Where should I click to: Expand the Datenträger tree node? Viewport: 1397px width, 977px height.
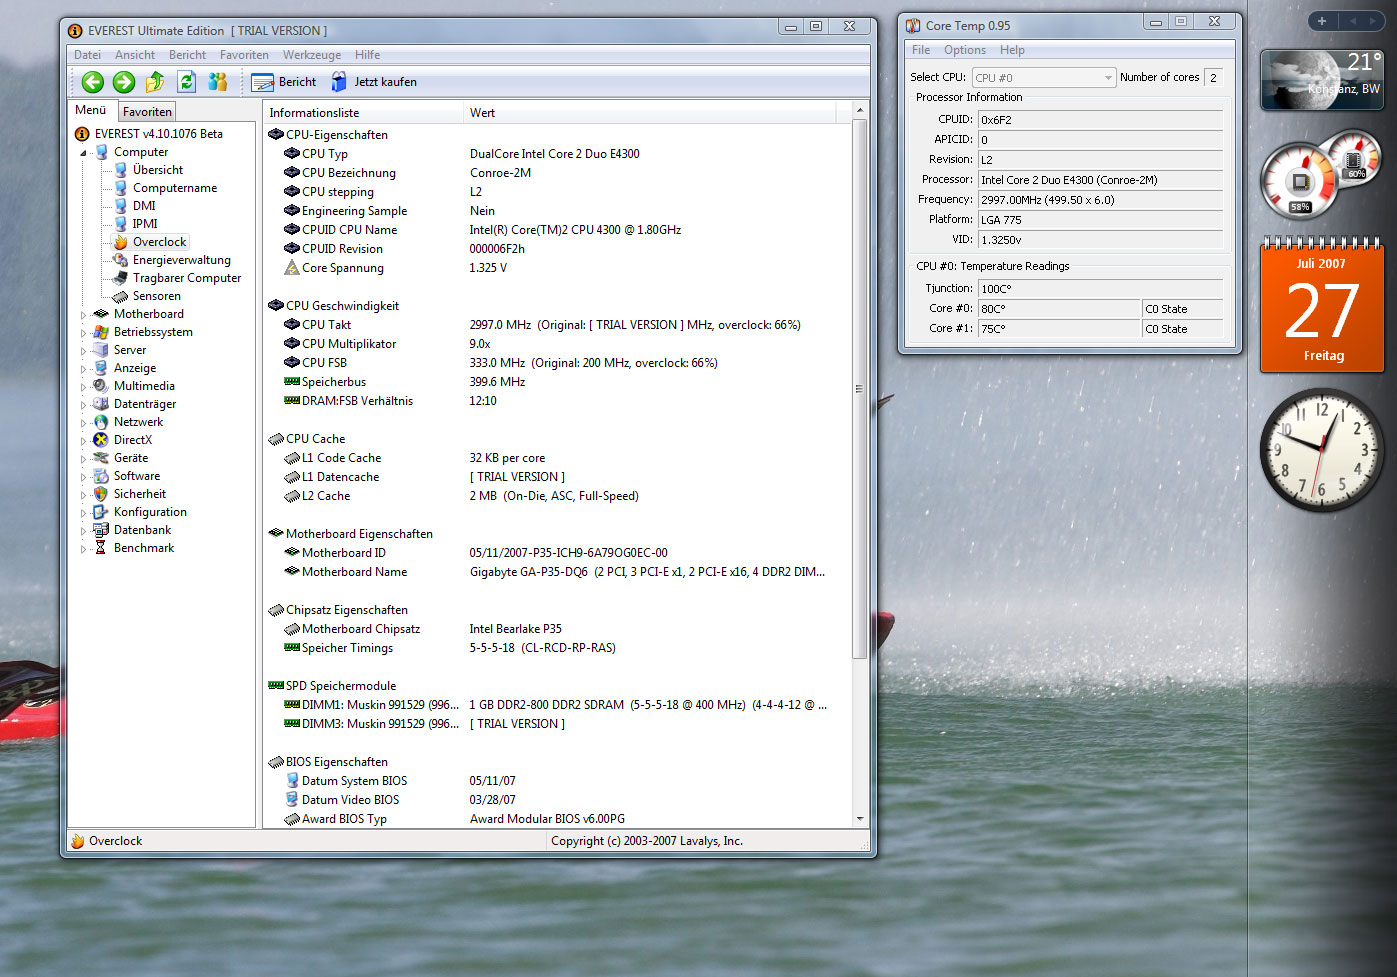(84, 405)
